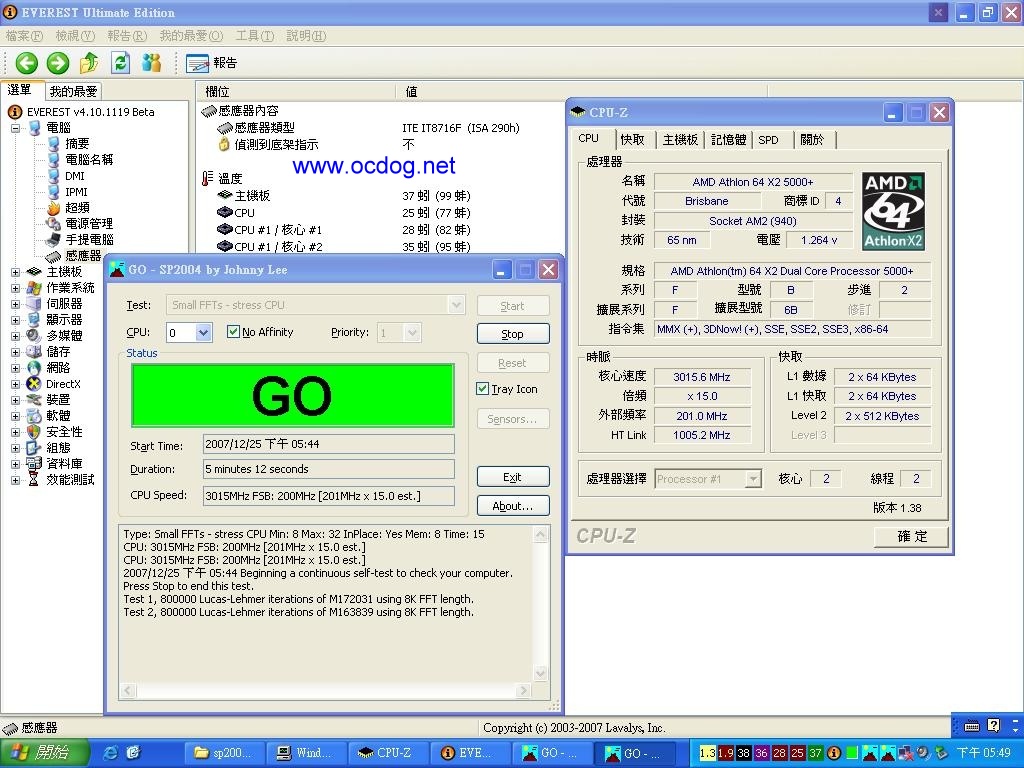Open the 報告 report toolbar button
Viewport: 1024px width, 768px height.
[212, 63]
